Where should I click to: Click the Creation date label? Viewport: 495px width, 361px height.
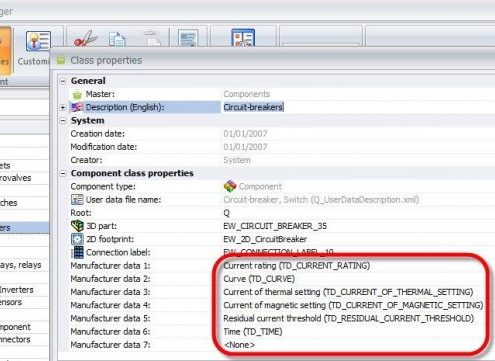click(97, 134)
